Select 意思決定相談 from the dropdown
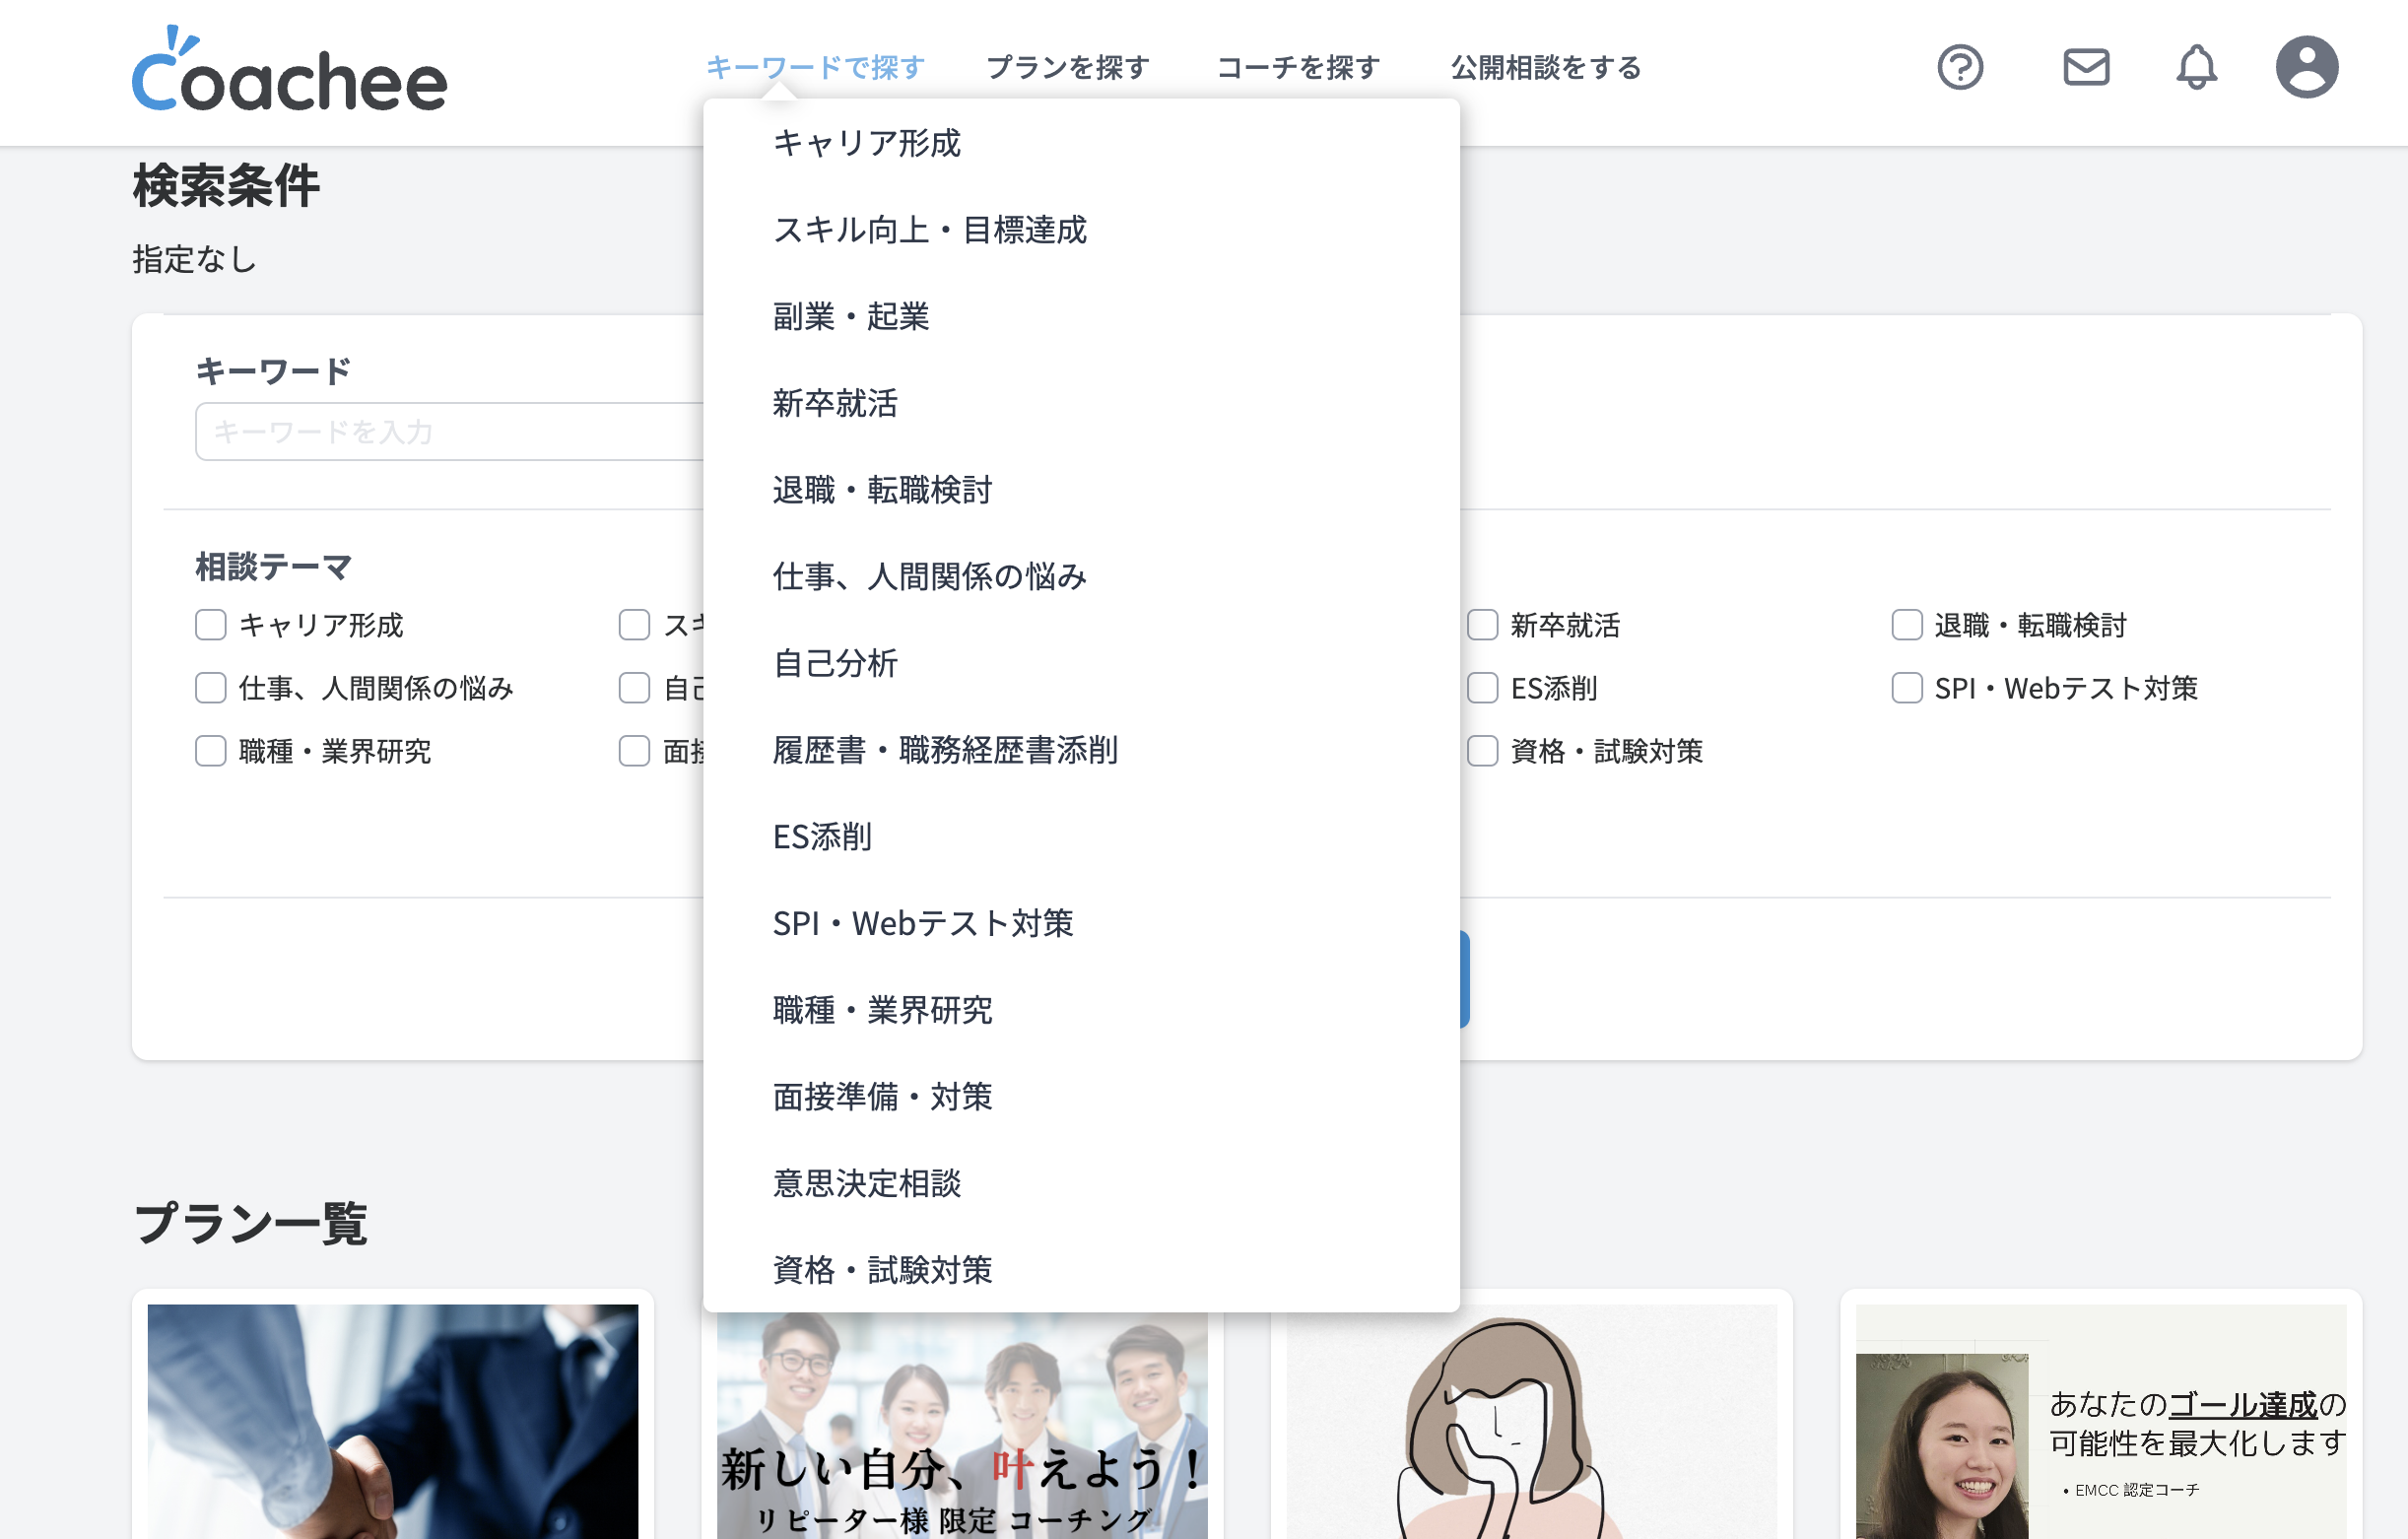 coord(866,1183)
